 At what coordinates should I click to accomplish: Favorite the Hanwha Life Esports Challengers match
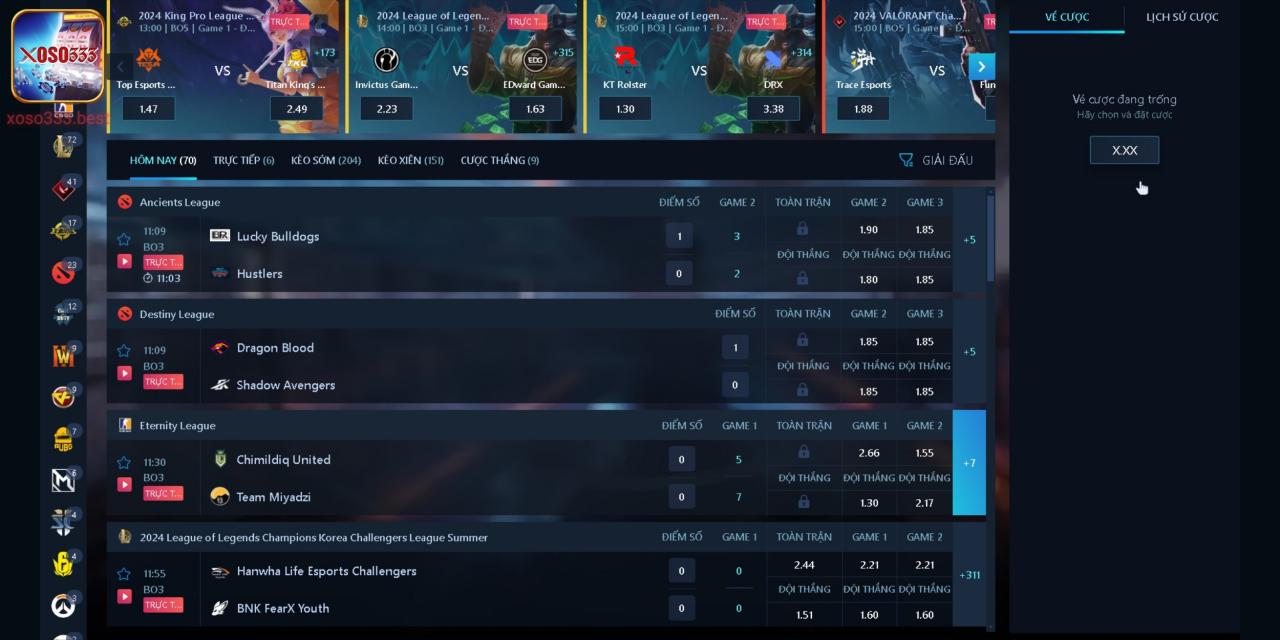point(124,574)
